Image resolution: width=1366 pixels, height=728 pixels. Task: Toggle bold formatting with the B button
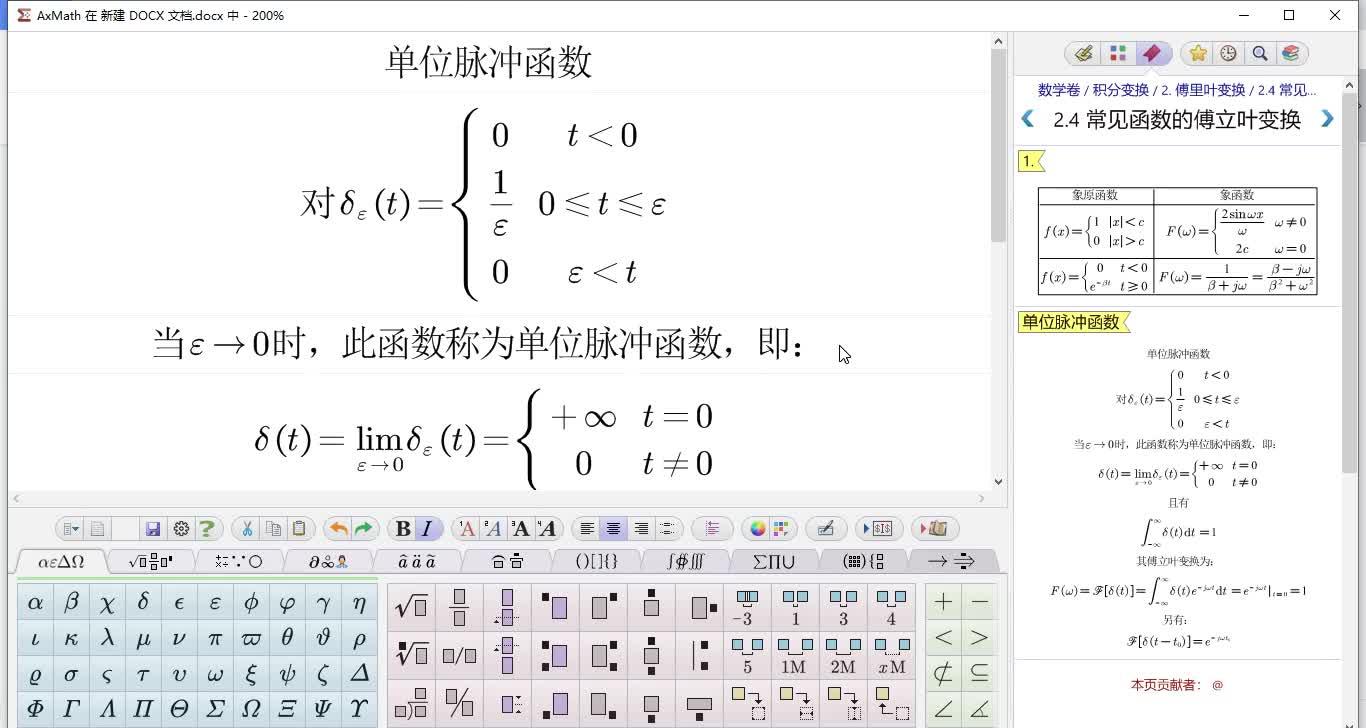click(401, 528)
